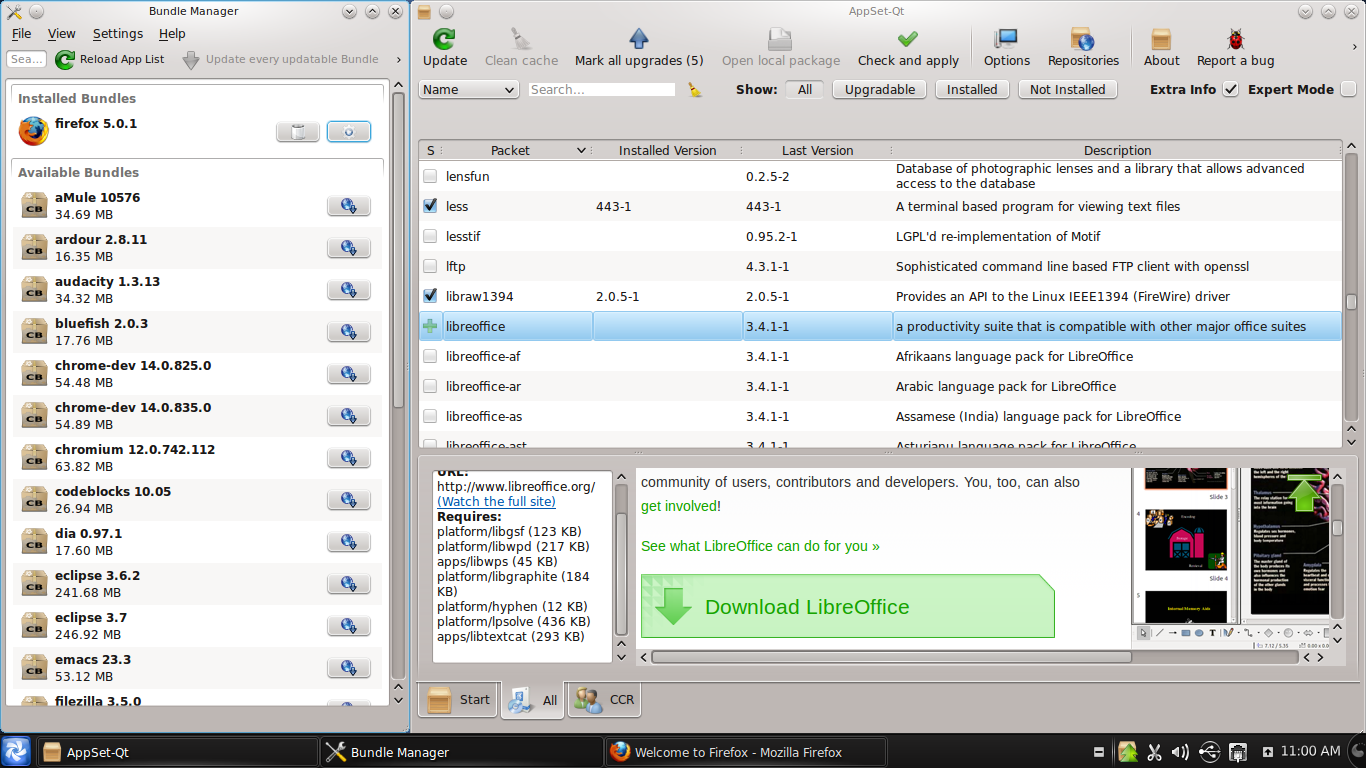Click the scissors clipboard icon in system tray

[1153, 752]
